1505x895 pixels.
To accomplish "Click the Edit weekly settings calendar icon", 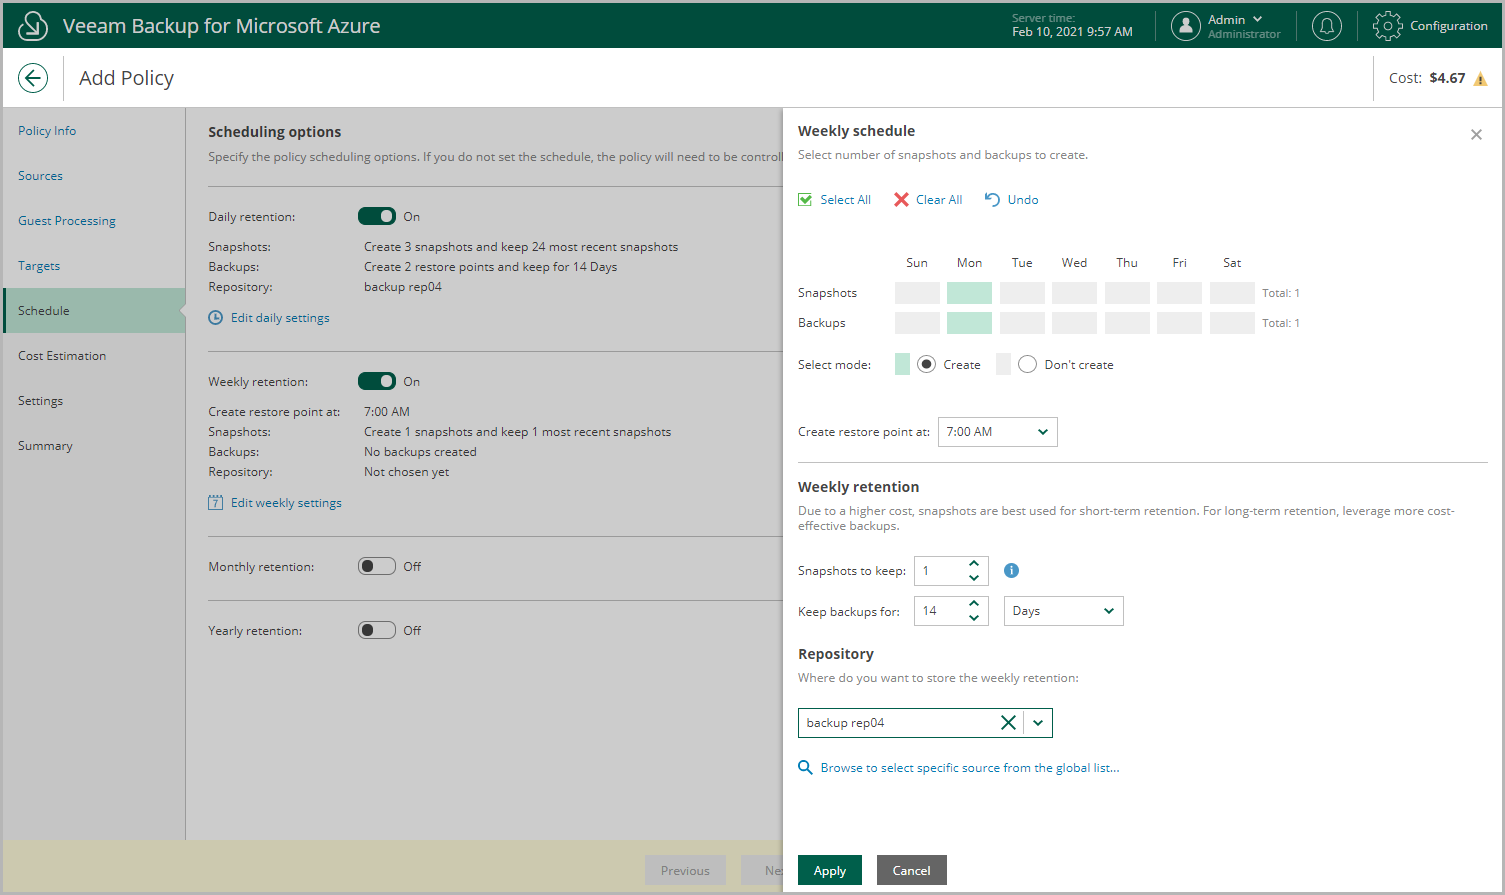I will 216,502.
